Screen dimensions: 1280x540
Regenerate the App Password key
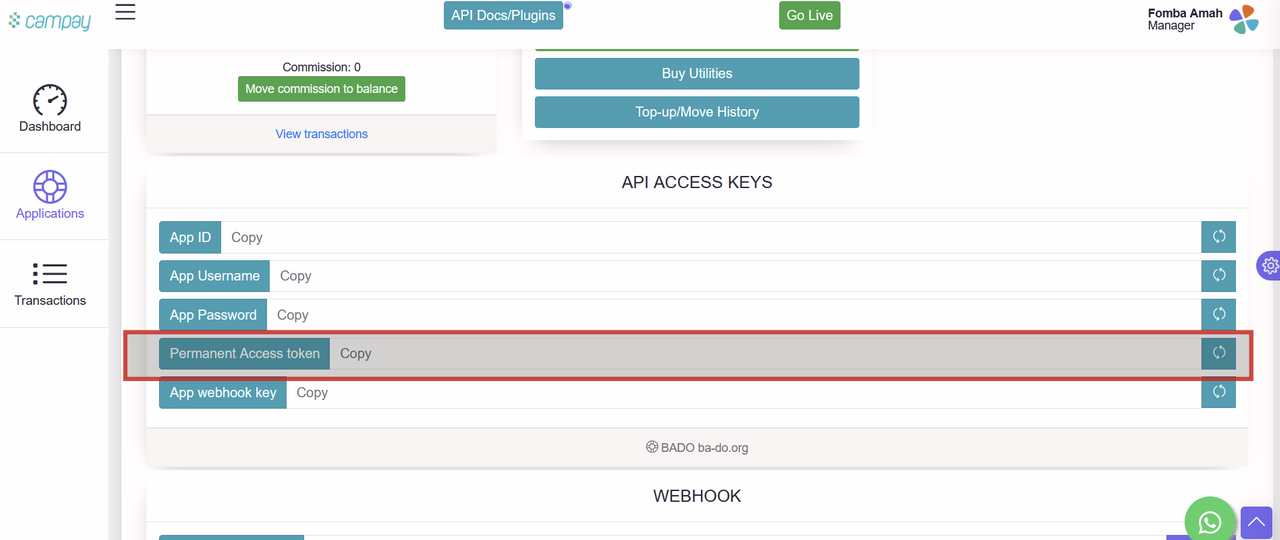click(1218, 315)
